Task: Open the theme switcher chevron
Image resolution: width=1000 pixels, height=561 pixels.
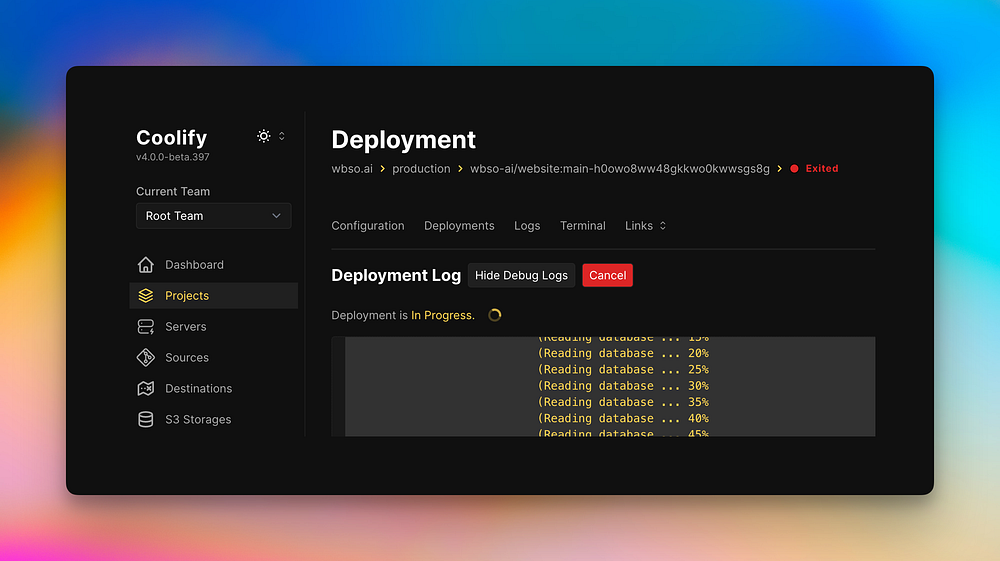Action: click(282, 136)
